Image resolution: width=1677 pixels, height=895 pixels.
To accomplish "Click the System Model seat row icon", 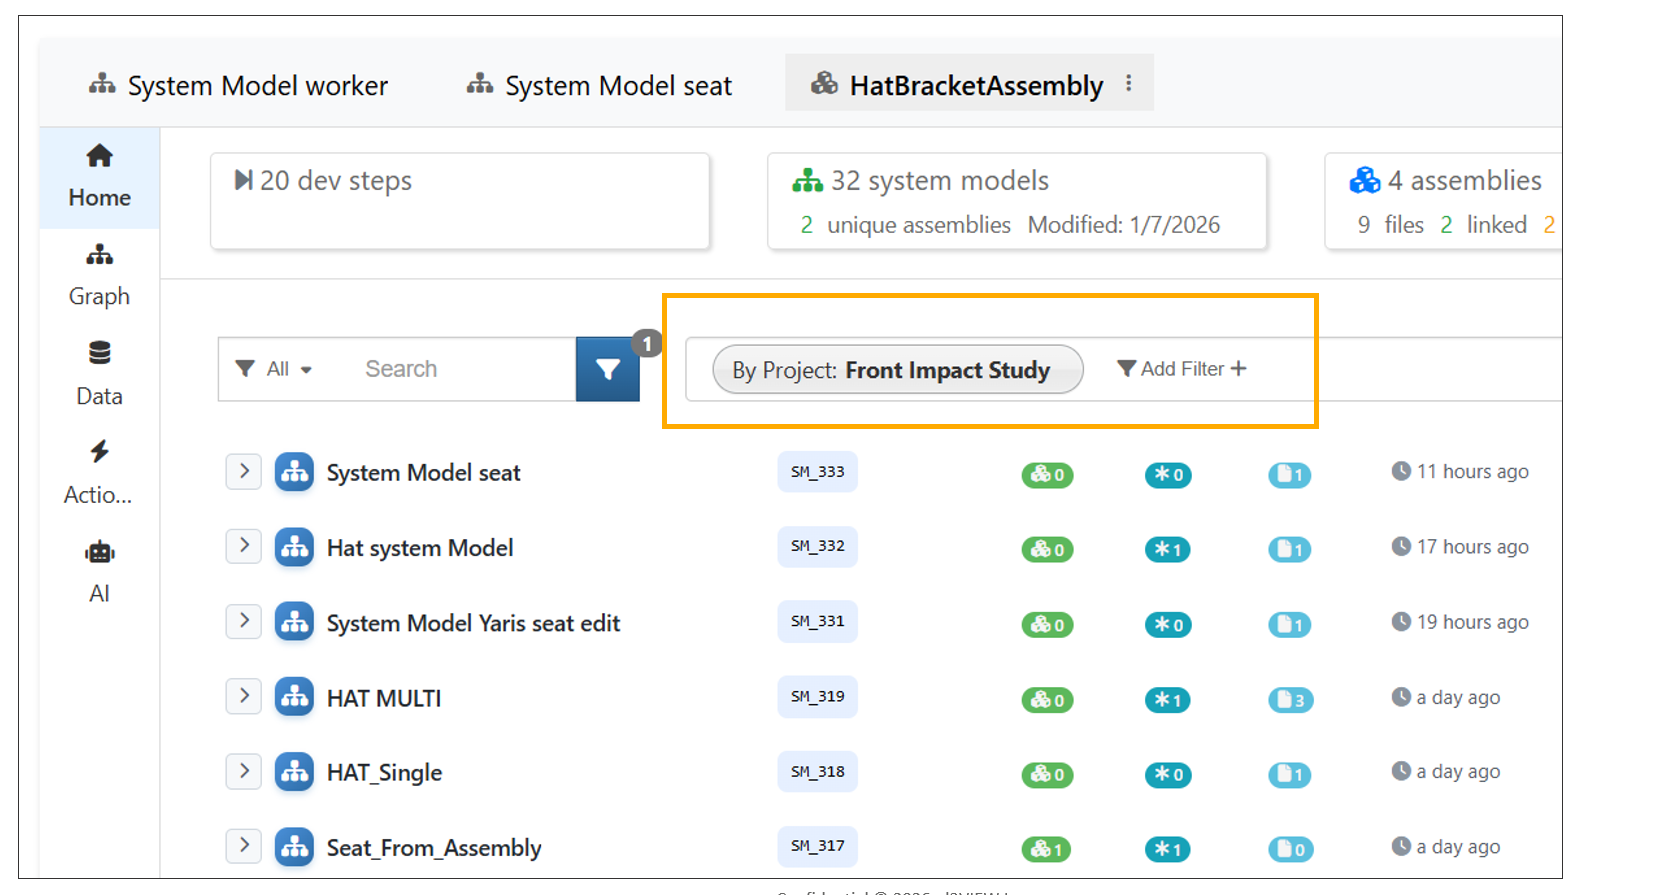I will point(294,472).
